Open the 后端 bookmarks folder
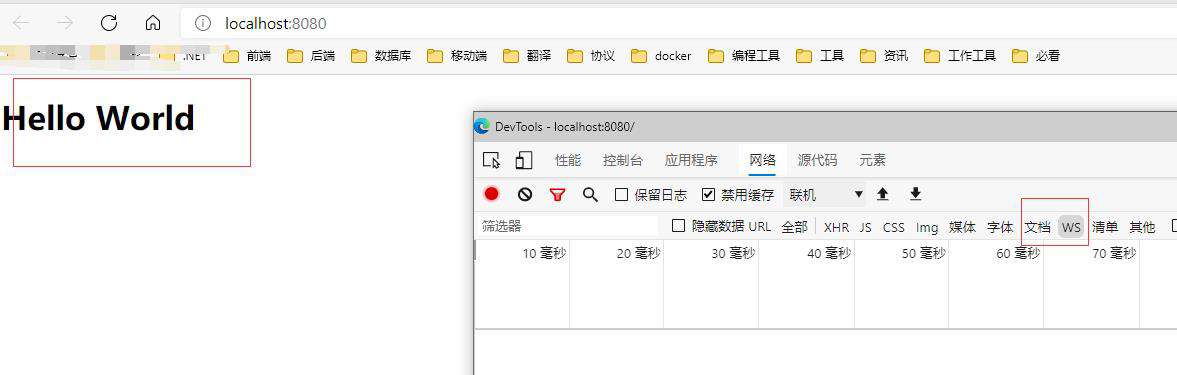Image resolution: width=1177 pixels, height=375 pixels. [311, 56]
